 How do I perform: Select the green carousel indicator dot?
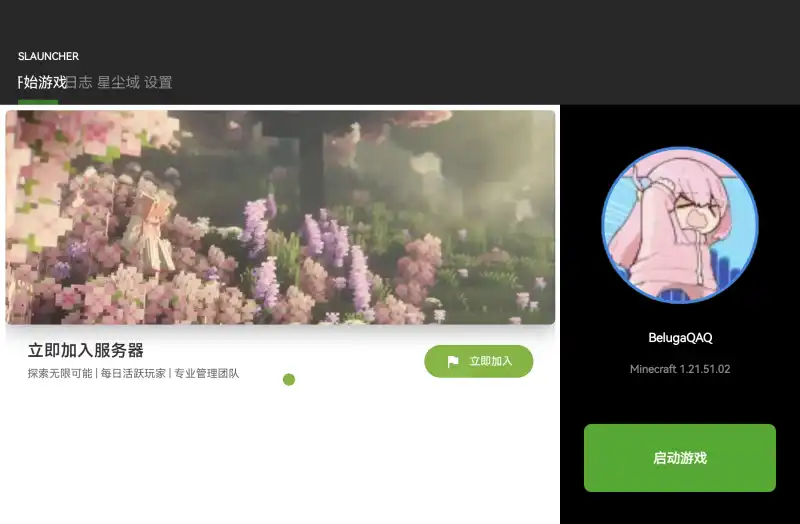289,380
